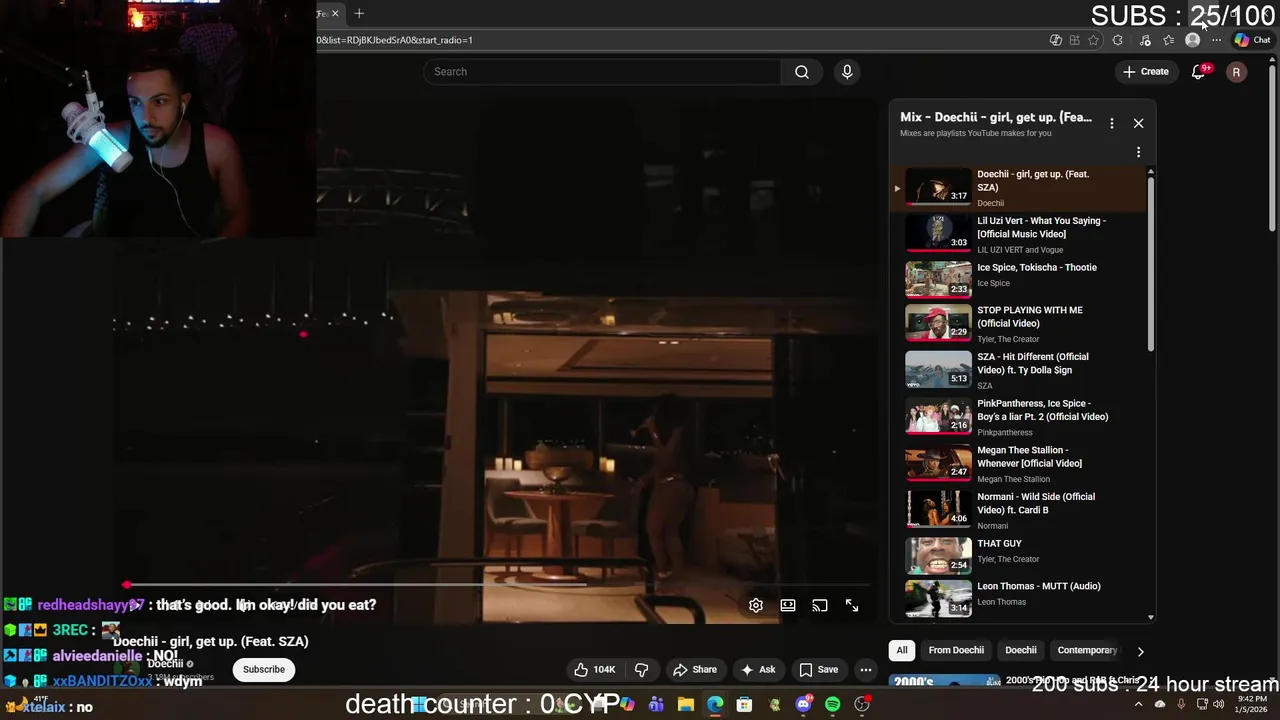Screen dimensions: 1280x720
Task: Open the Copilot Chat button
Action: (x=1252, y=40)
